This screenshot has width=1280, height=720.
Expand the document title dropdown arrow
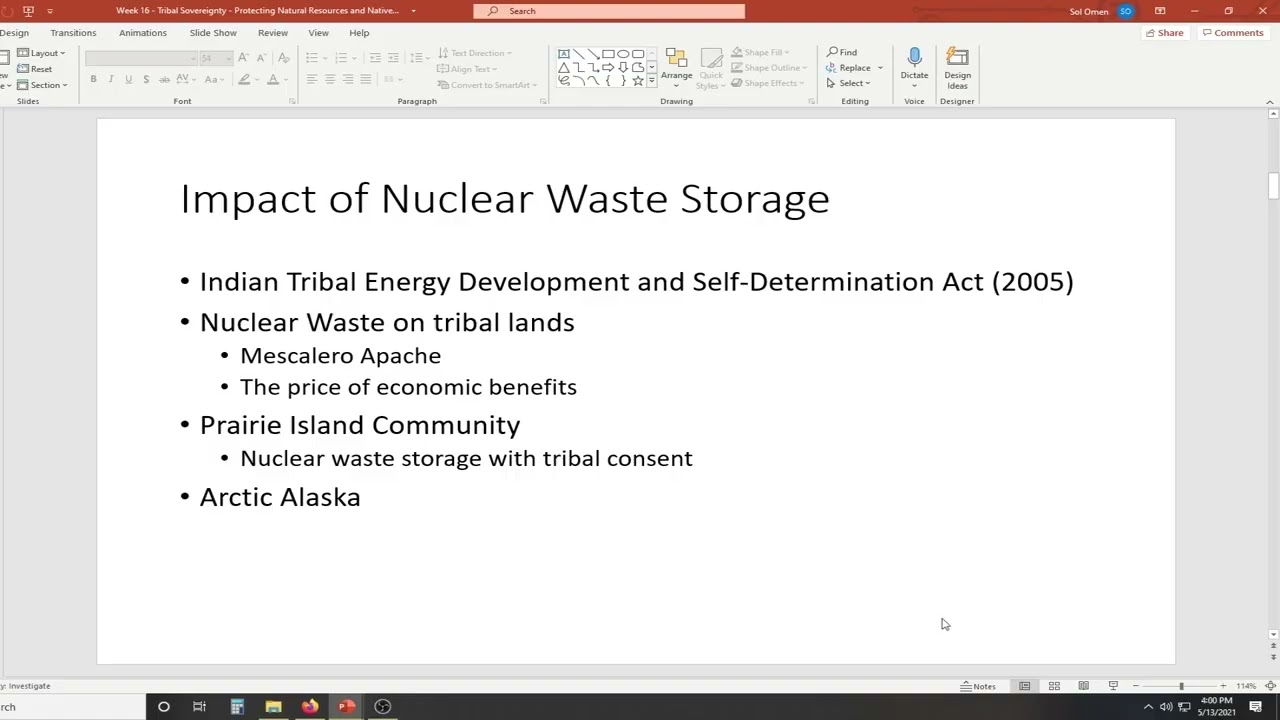[x=413, y=11]
